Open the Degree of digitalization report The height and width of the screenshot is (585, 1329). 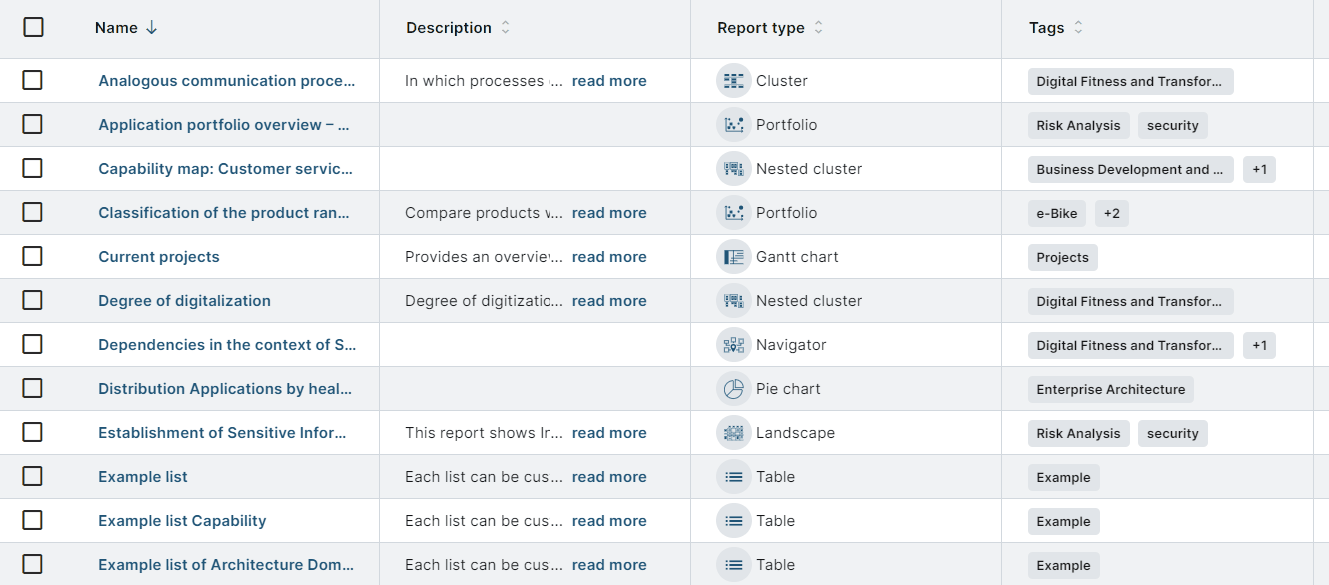[x=184, y=301]
